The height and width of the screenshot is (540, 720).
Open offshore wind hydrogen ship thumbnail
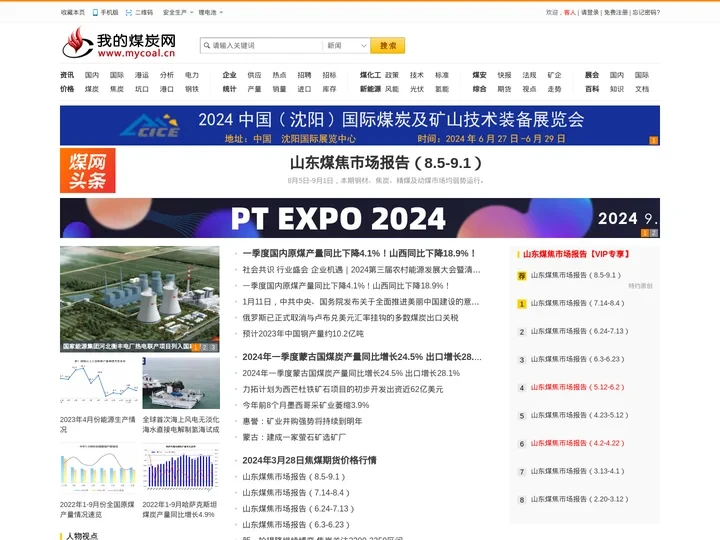(181, 383)
